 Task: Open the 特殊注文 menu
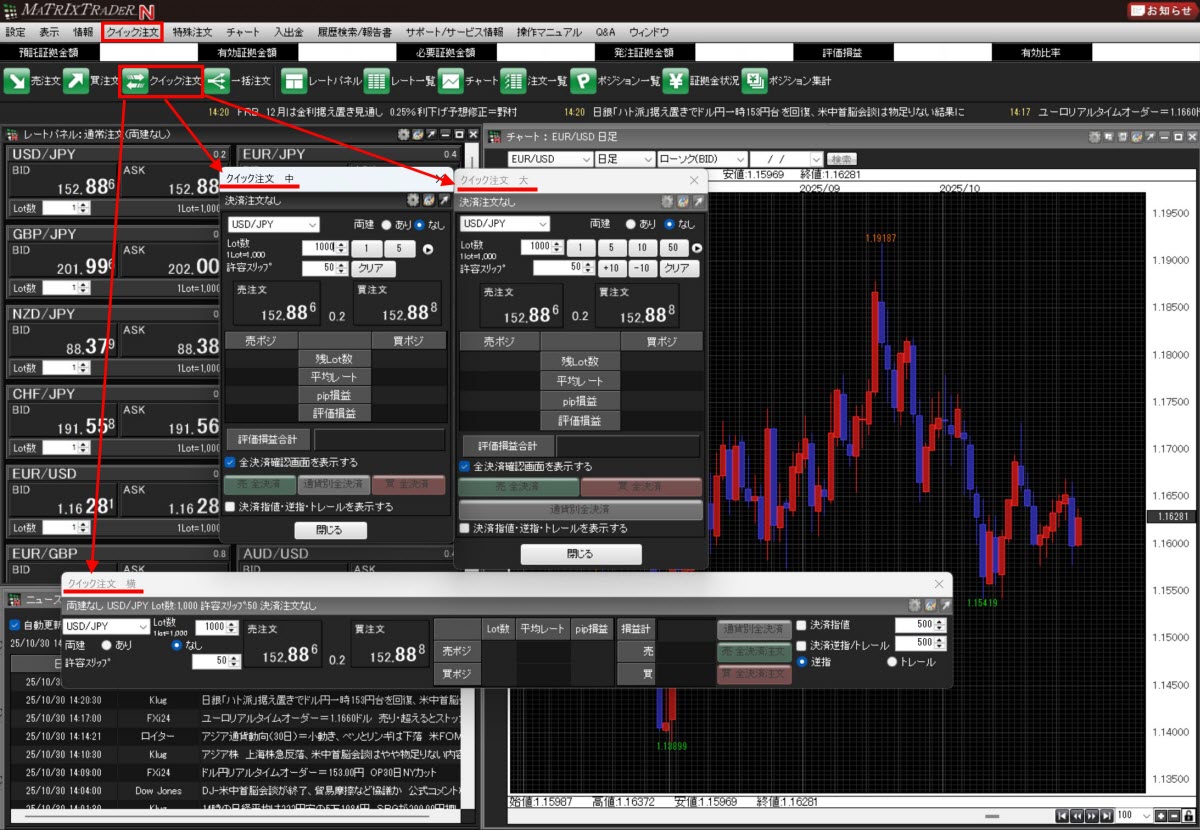click(191, 32)
